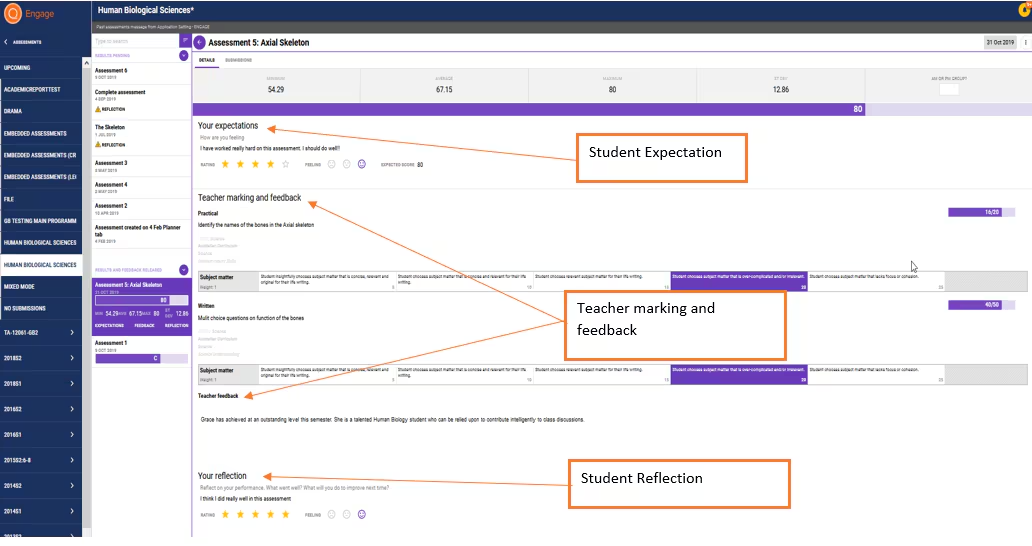Open the three-dot menu beside 31 Oct 2019
The width and height of the screenshot is (1032, 546).
point(1025,42)
